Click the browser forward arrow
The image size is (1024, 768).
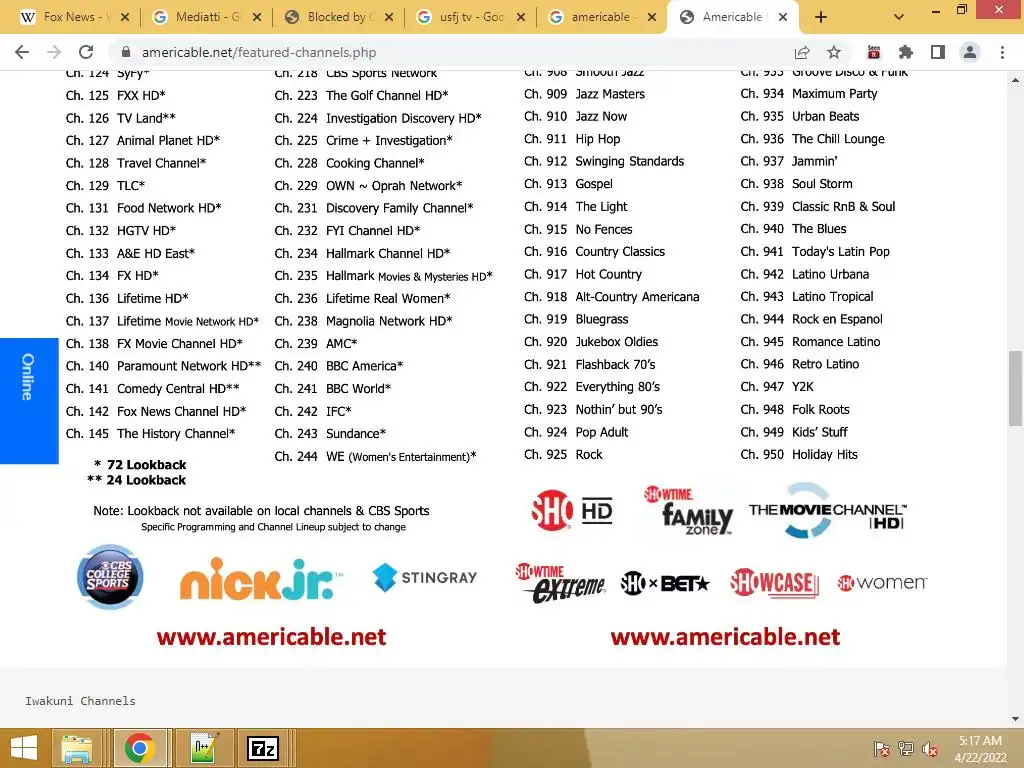pyautogui.click(x=54, y=52)
